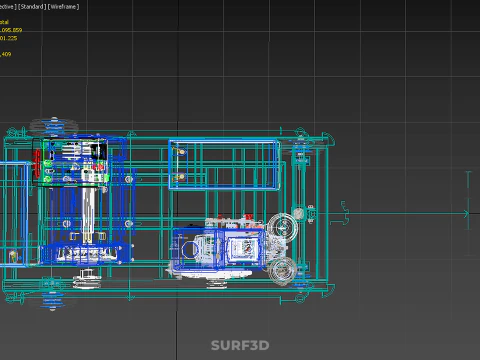
Task: Click the red part on the control panel
Action: [37, 159]
